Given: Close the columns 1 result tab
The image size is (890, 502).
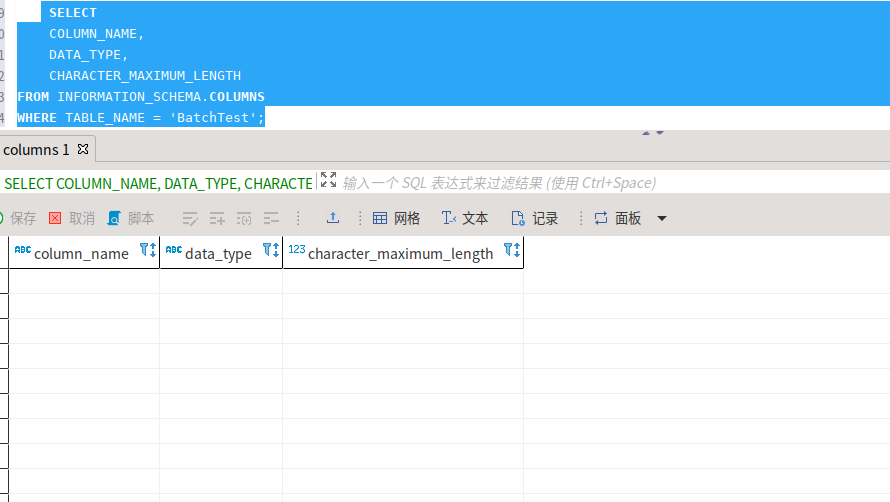Looking at the screenshot, I should [83, 150].
